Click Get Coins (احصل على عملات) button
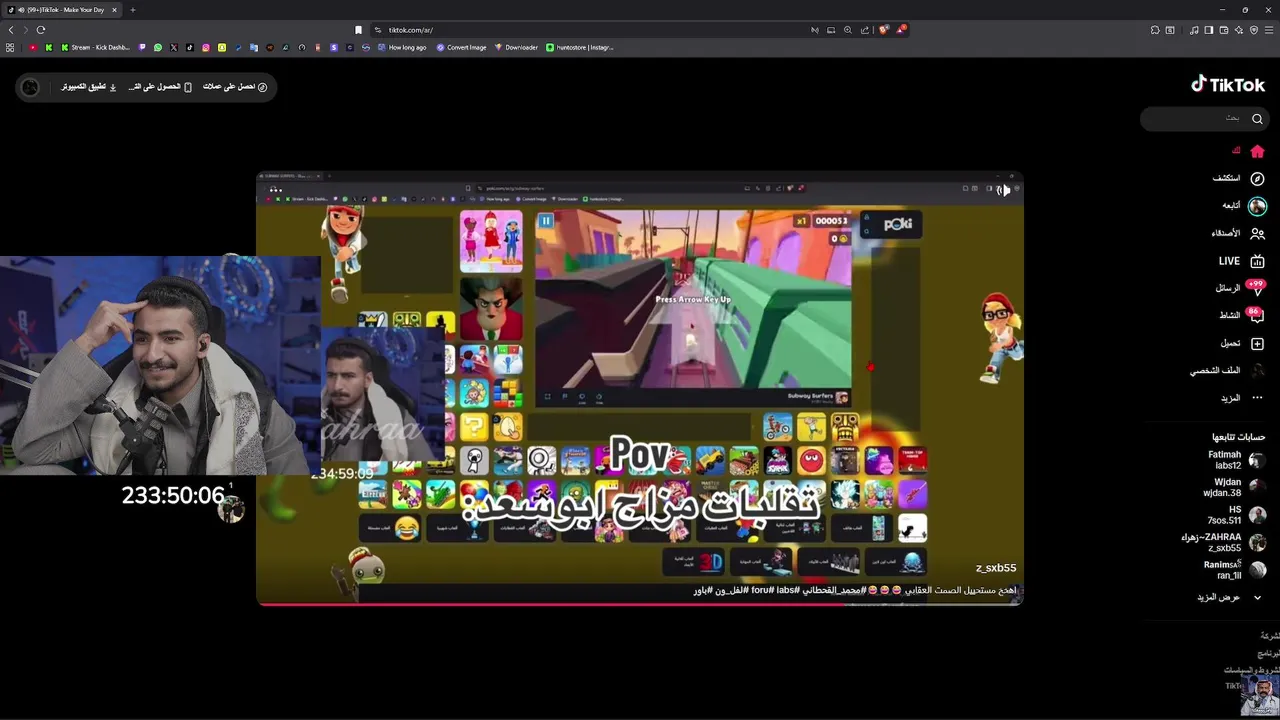The image size is (1280, 720). pyautogui.click(x=235, y=87)
